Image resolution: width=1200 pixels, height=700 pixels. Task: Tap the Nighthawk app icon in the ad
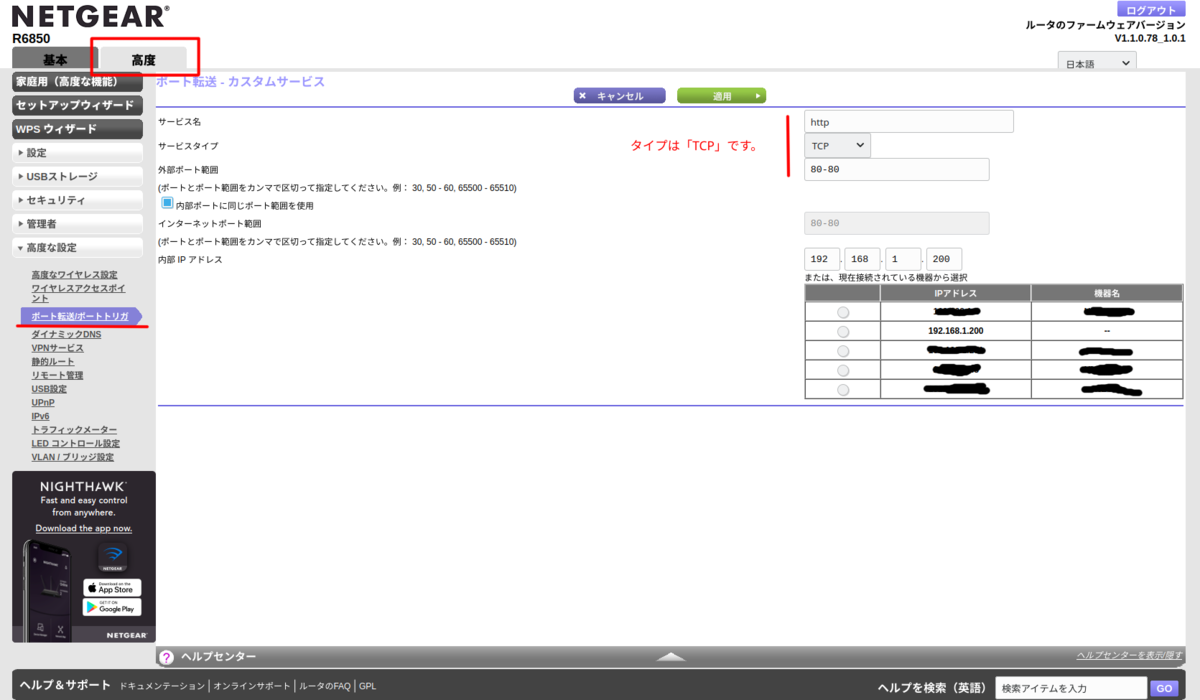click(x=112, y=558)
